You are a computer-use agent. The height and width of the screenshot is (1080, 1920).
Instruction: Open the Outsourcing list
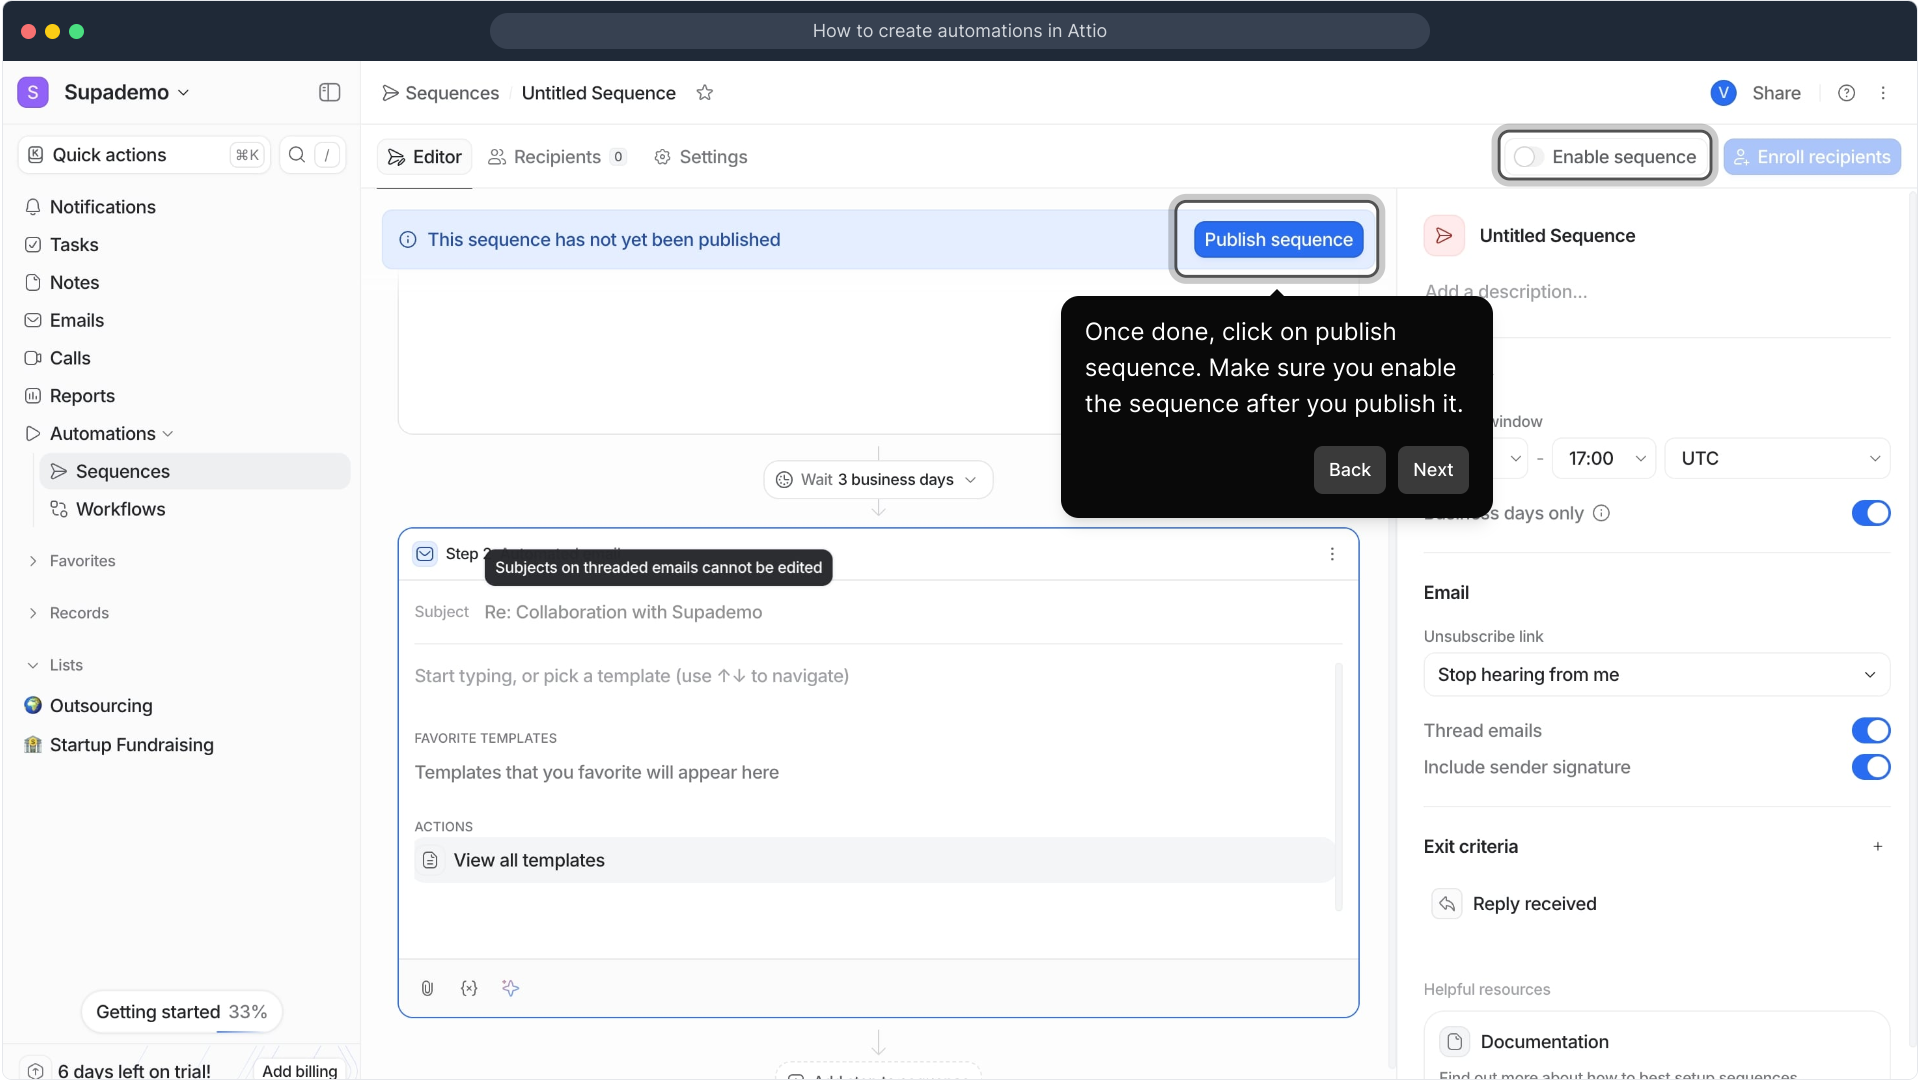pos(101,706)
